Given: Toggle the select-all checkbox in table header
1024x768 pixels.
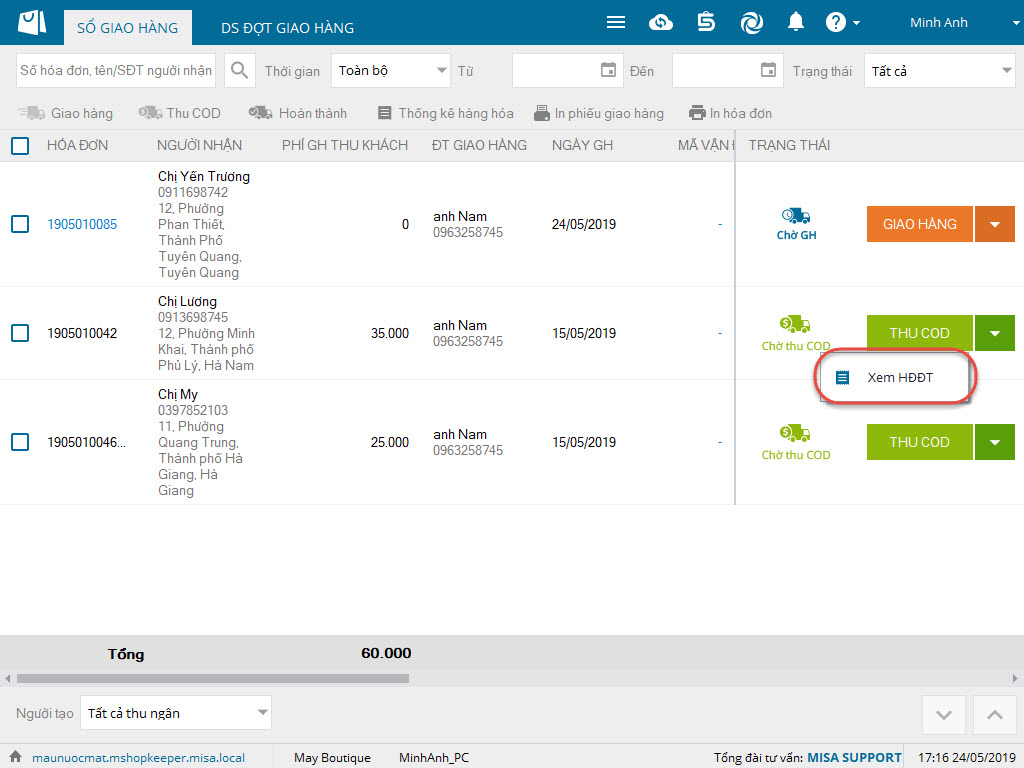Looking at the screenshot, I should [x=20, y=146].
